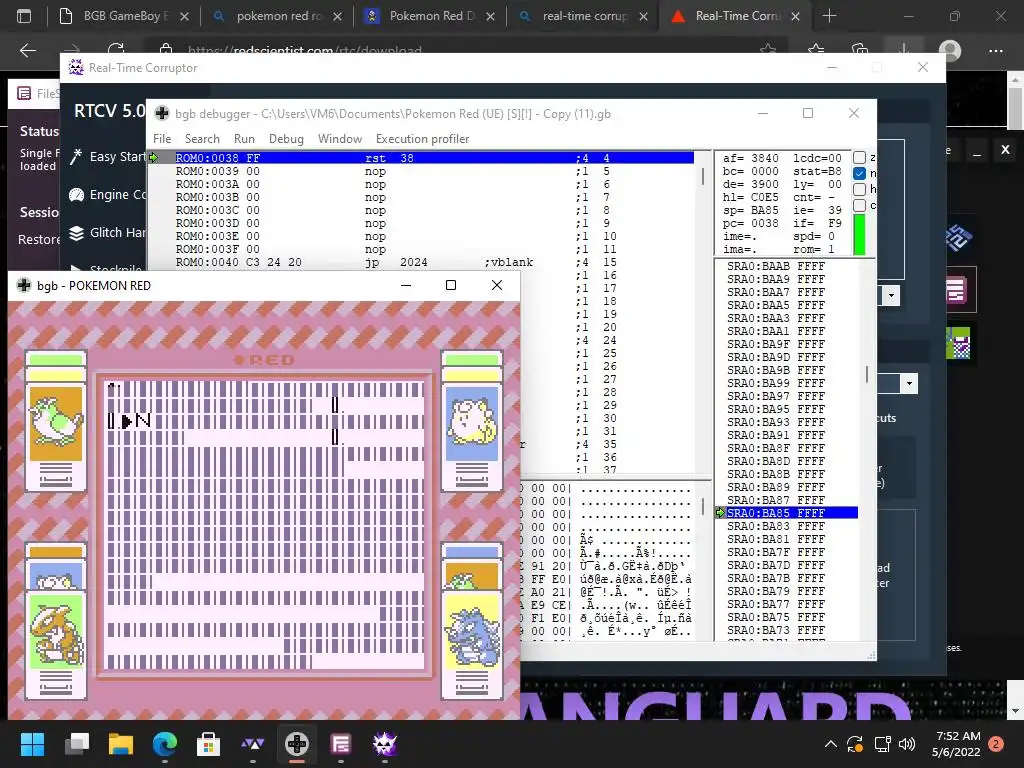The height and width of the screenshot is (768, 1024).
Task: Click the Real-Time Corruptor title icon
Action: [x=76, y=67]
